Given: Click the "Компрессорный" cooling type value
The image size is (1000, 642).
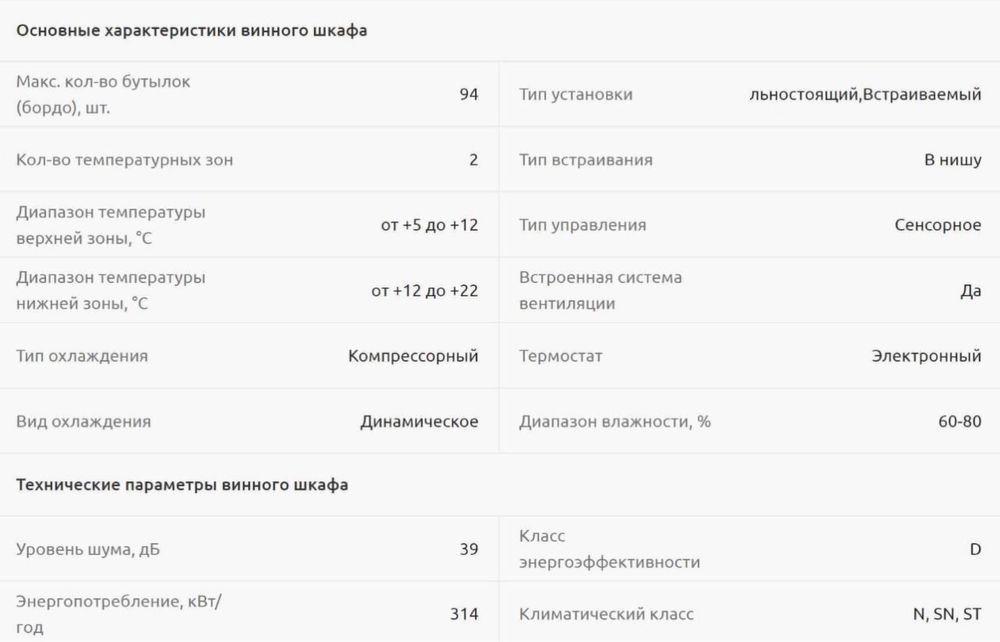Looking at the screenshot, I should tap(413, 356).
